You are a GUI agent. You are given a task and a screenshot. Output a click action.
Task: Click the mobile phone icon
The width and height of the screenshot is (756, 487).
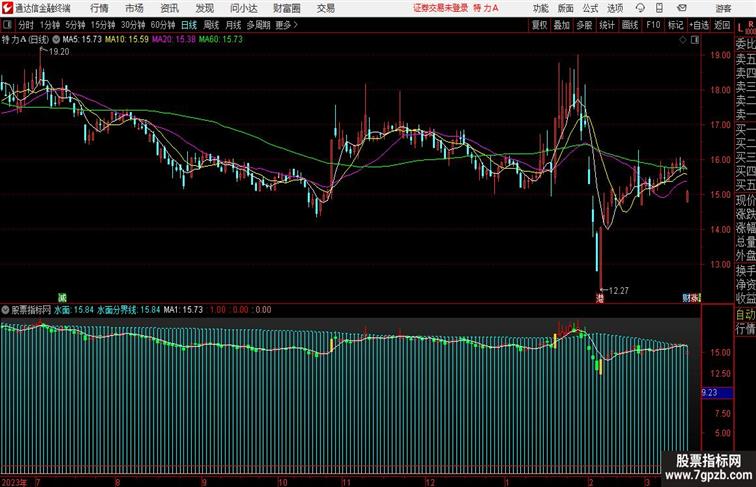pos(660,8)
